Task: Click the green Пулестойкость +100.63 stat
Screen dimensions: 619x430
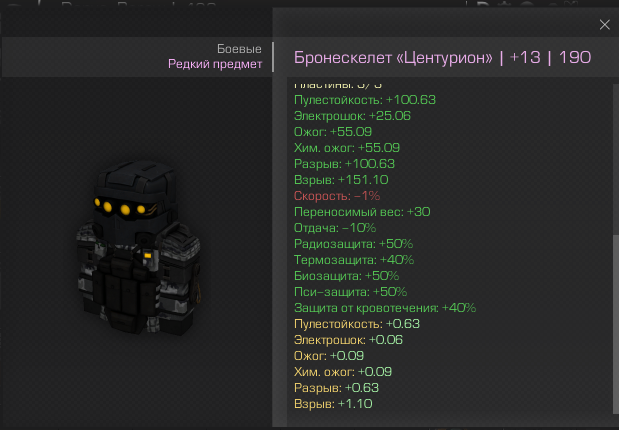Action: (365, 100)
